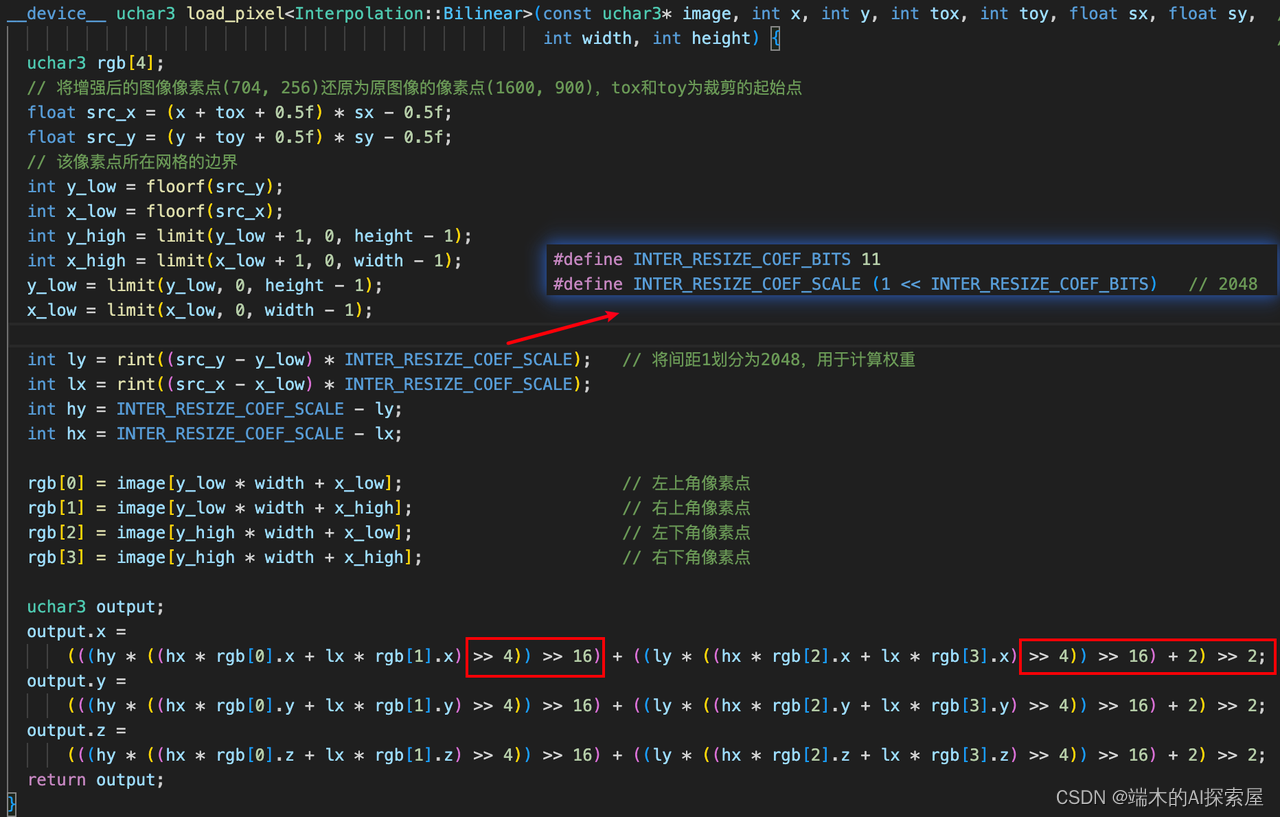1280x817 pixels.
Task: Click the 'int hx = INTER_RESIZE_COEF_SCALE - lx;' line
Action: click(215, 433)
